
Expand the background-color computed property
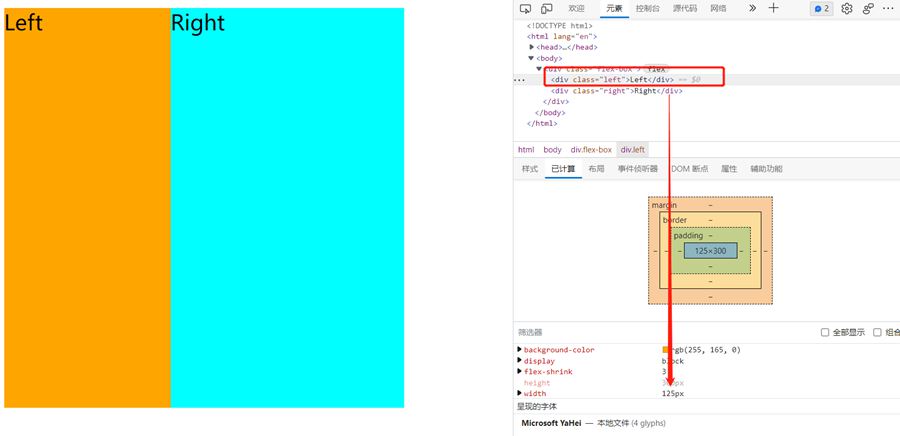point(519,350)
